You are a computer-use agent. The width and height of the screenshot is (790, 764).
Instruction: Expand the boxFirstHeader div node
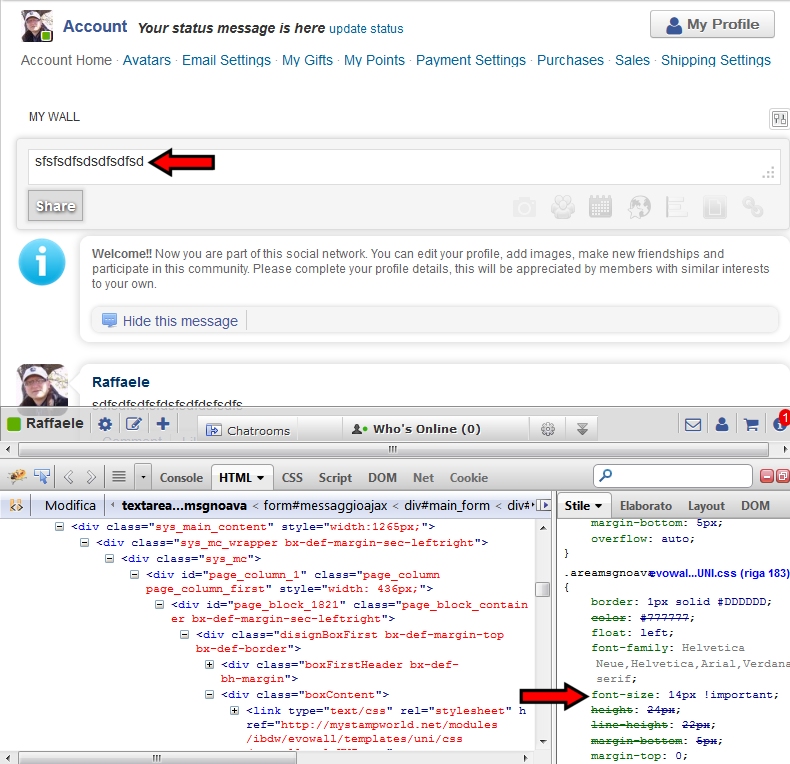210,665
